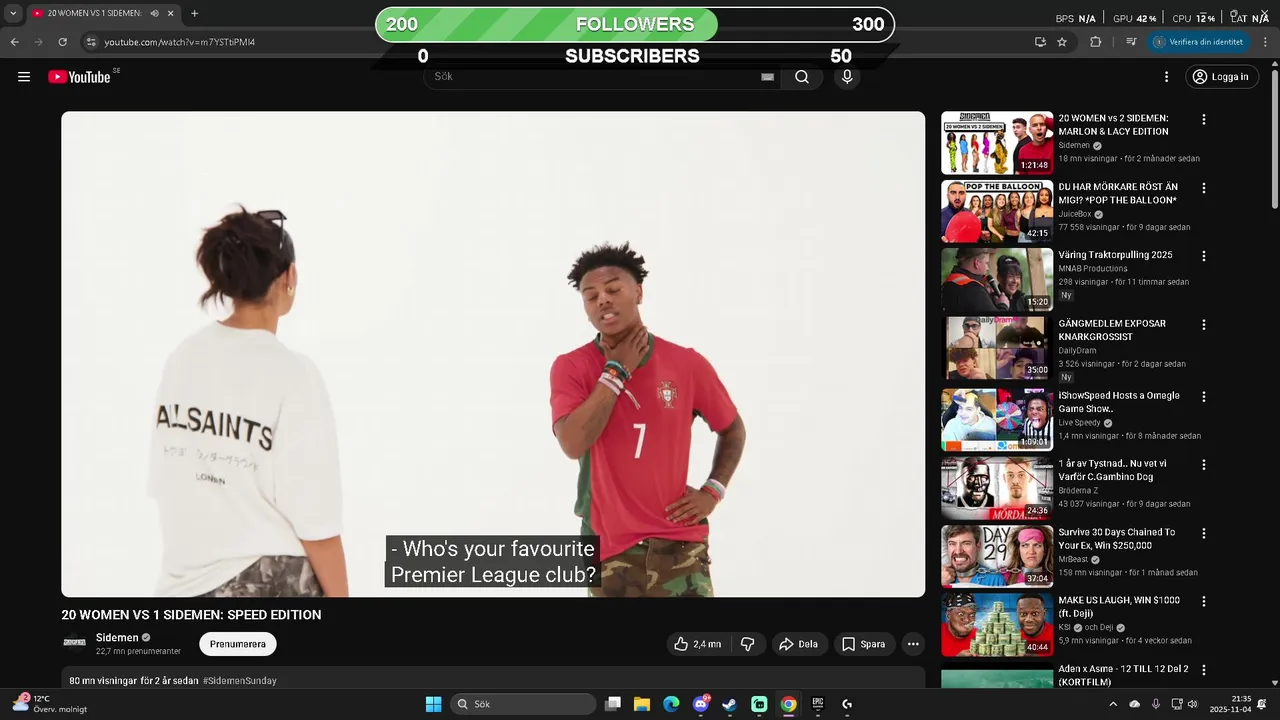Open the taskbar weather widget

48,704
